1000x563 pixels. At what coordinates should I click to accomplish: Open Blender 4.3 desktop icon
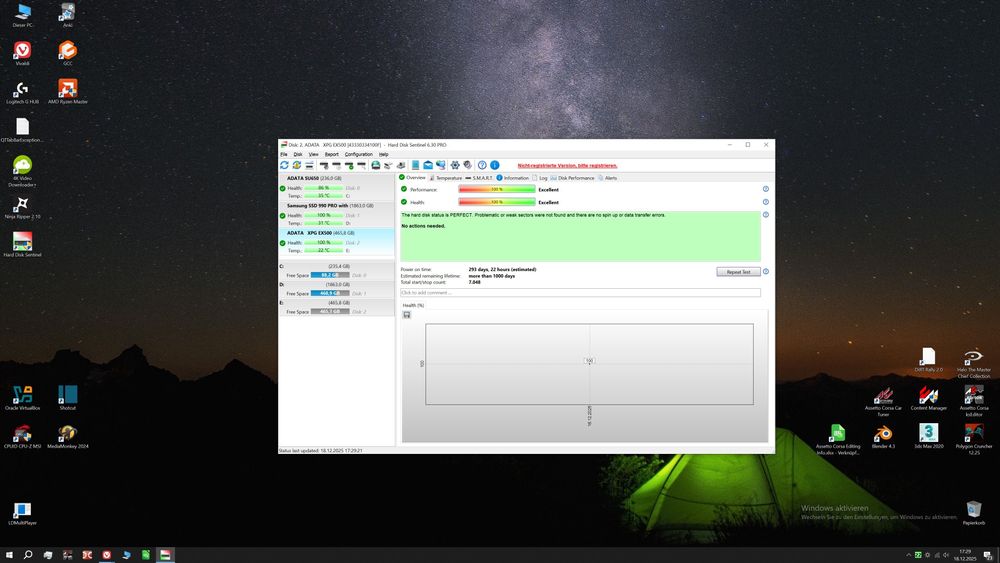[883, 436]
